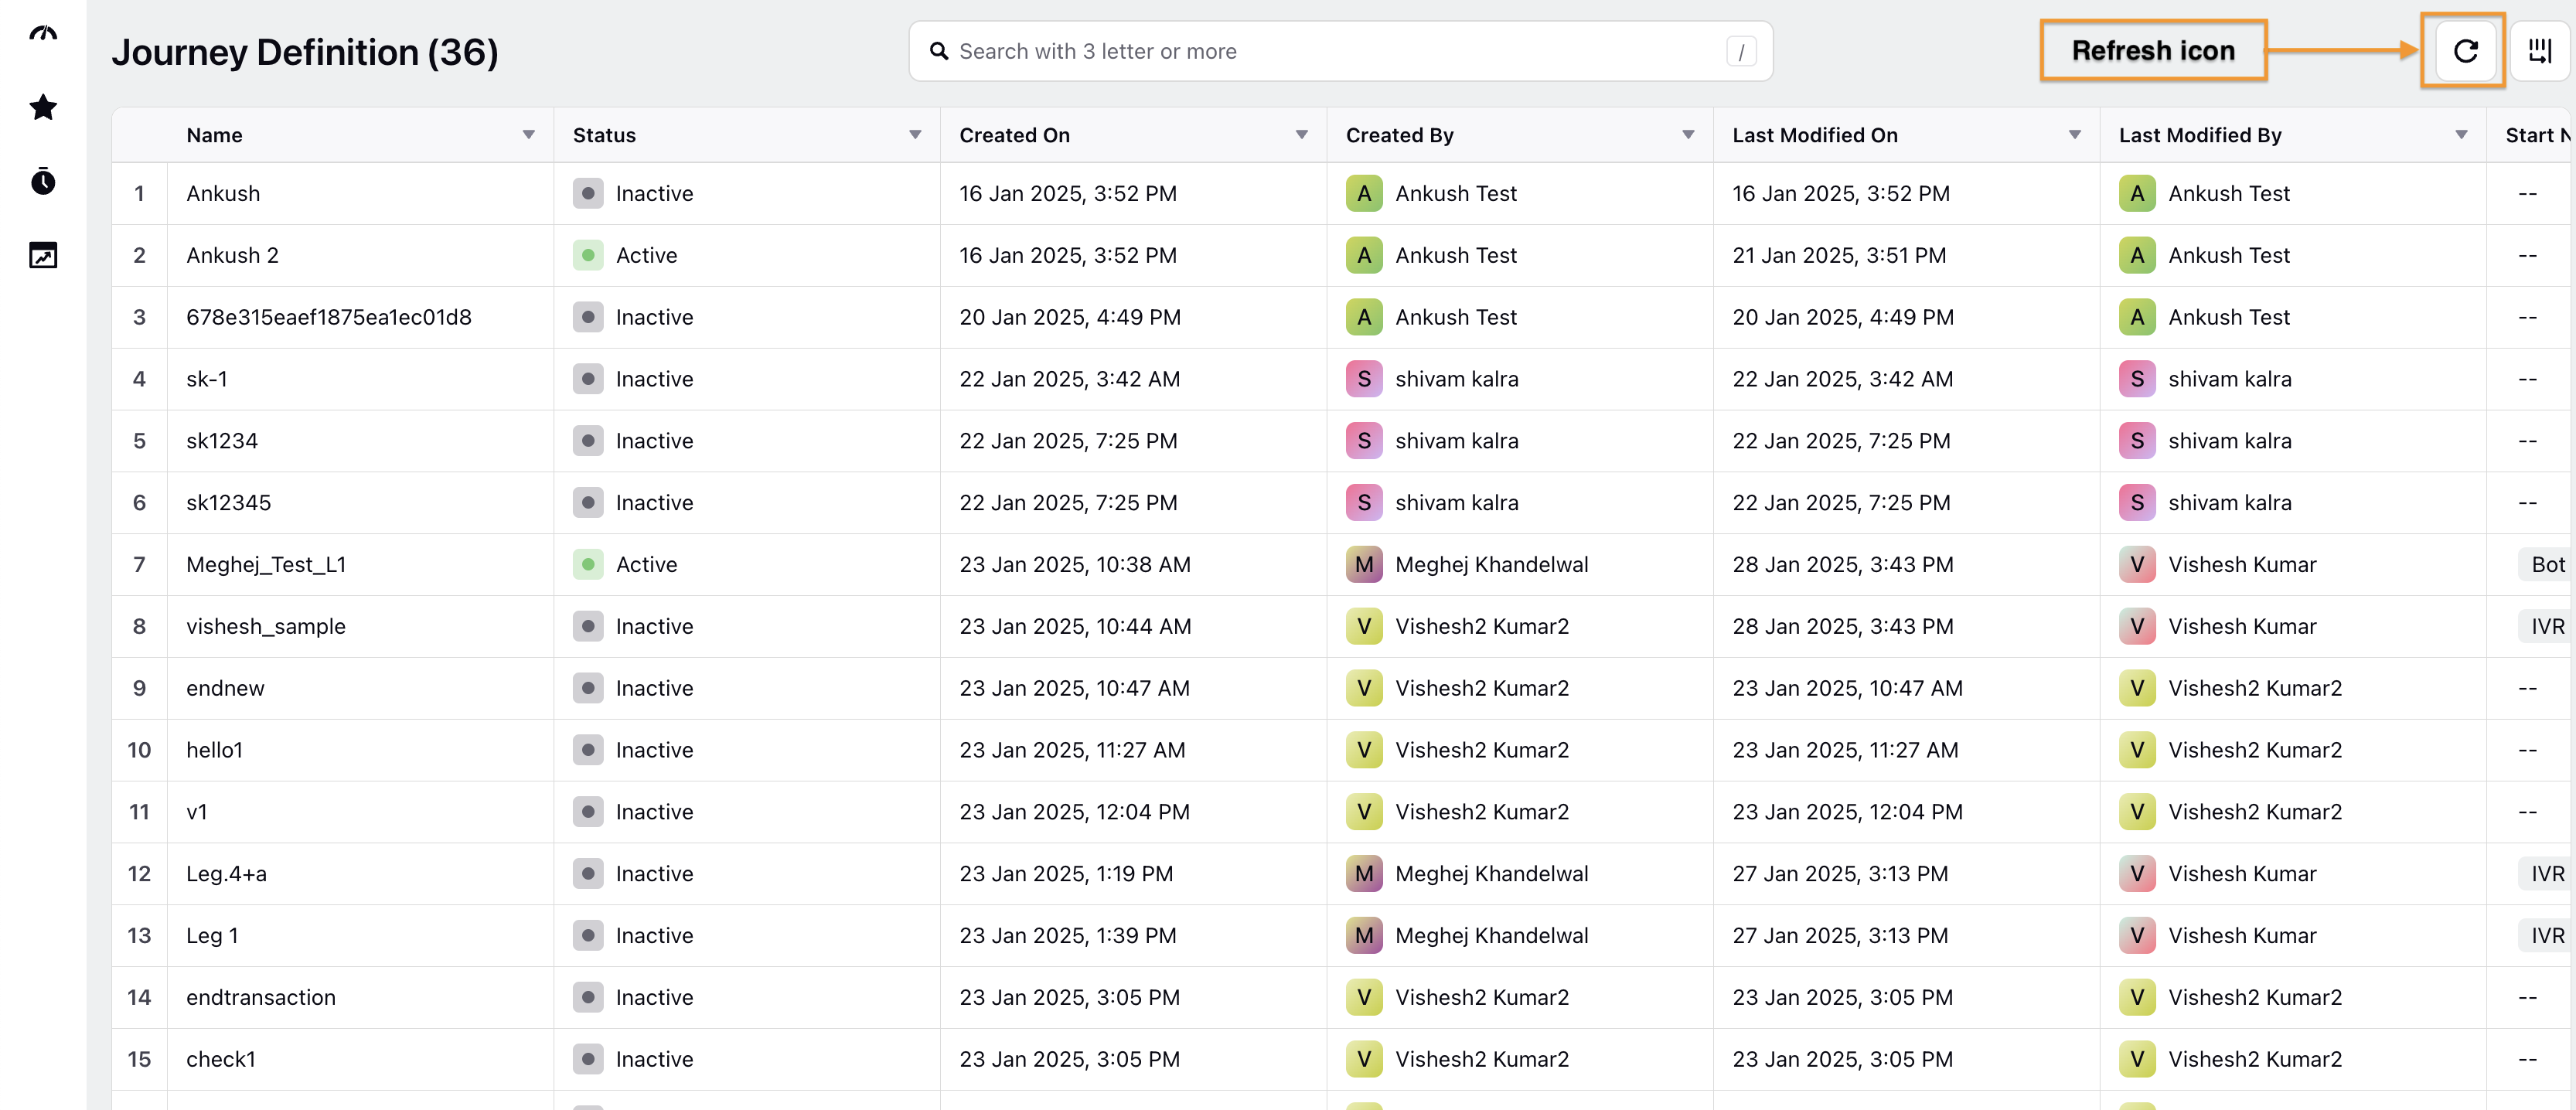This screenshot has width=2576, height=1110.
Task: Open the journey named sk1234
Action: (x=222, y=441)
